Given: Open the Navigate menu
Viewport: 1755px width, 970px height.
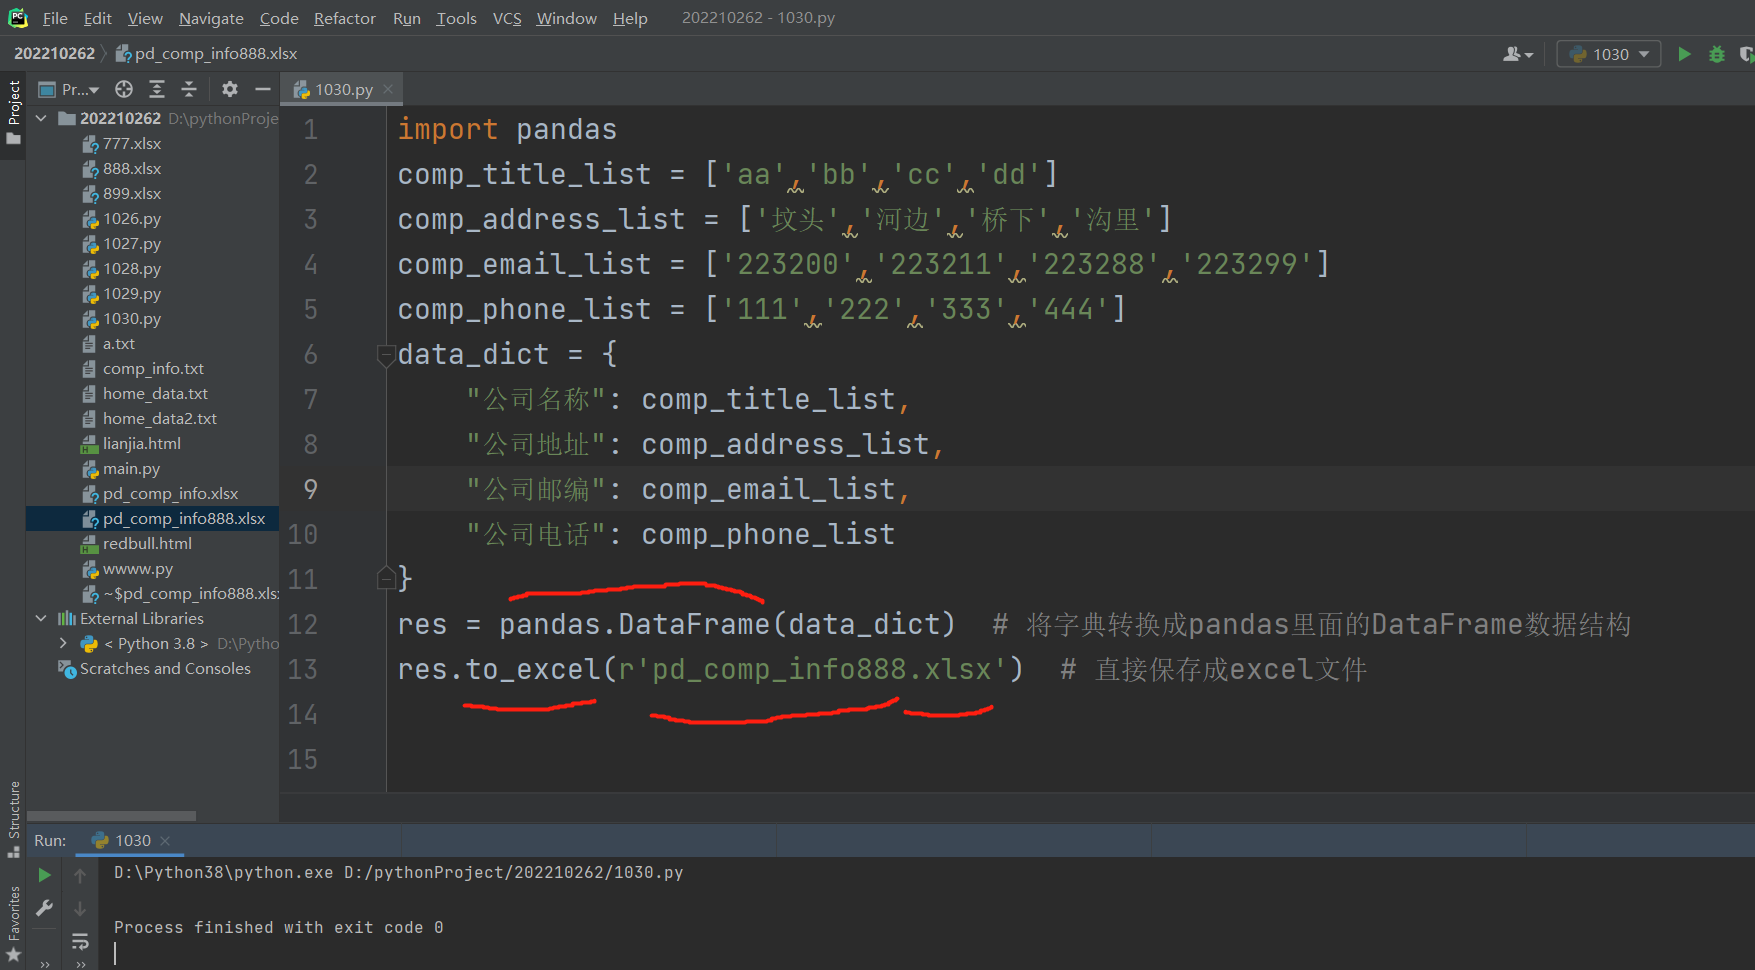Looking at the screenshot, I should tap(211, 18).
